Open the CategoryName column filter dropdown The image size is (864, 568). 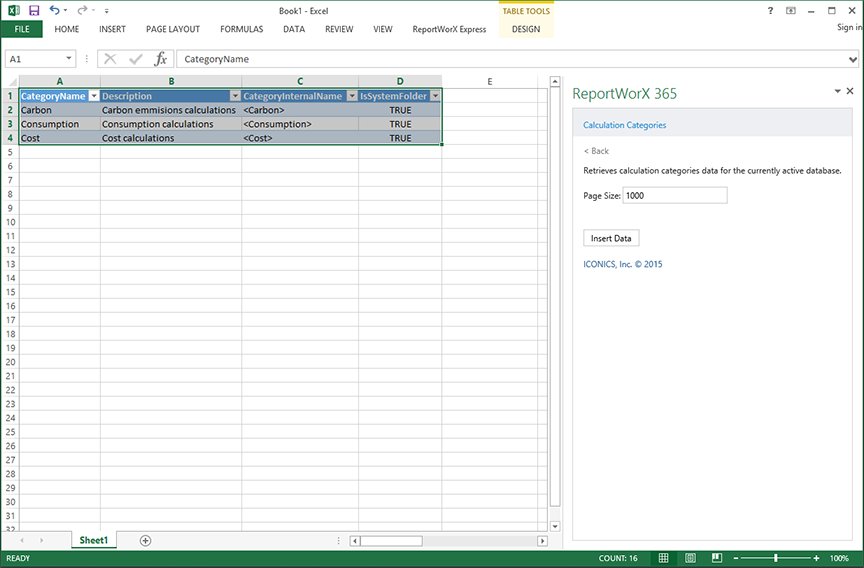click(94, 96)
